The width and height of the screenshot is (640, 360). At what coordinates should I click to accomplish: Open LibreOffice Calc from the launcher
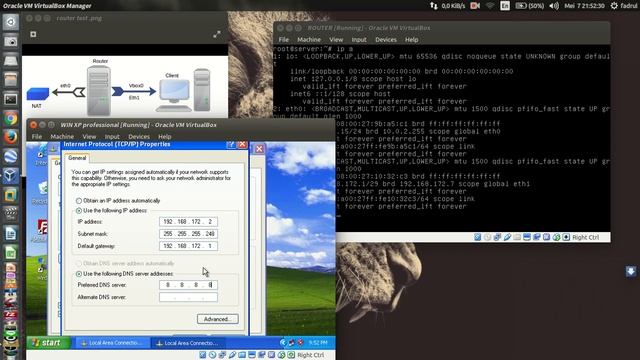11,253
